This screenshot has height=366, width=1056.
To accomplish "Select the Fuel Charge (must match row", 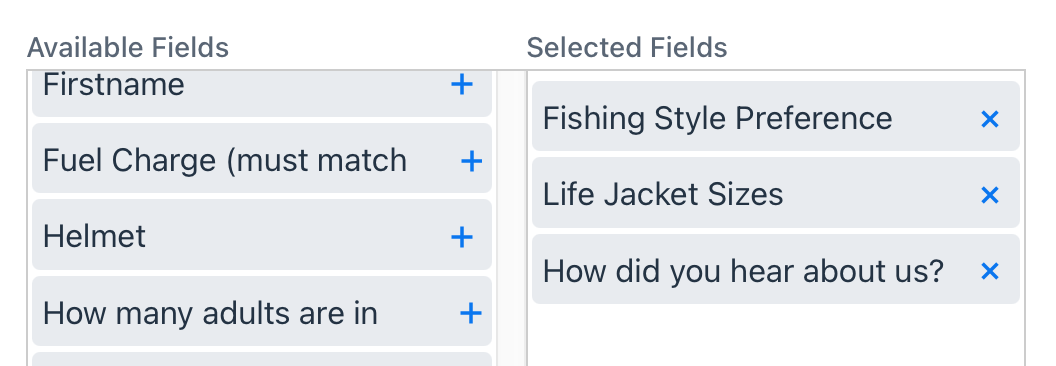I will coord(262,158).
